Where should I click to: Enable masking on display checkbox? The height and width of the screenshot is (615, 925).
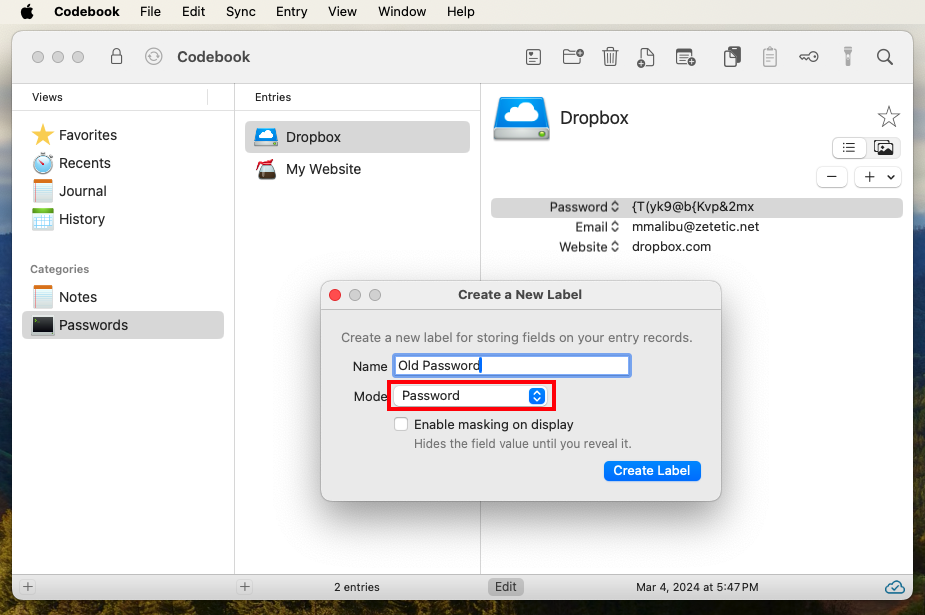(401, 424)
